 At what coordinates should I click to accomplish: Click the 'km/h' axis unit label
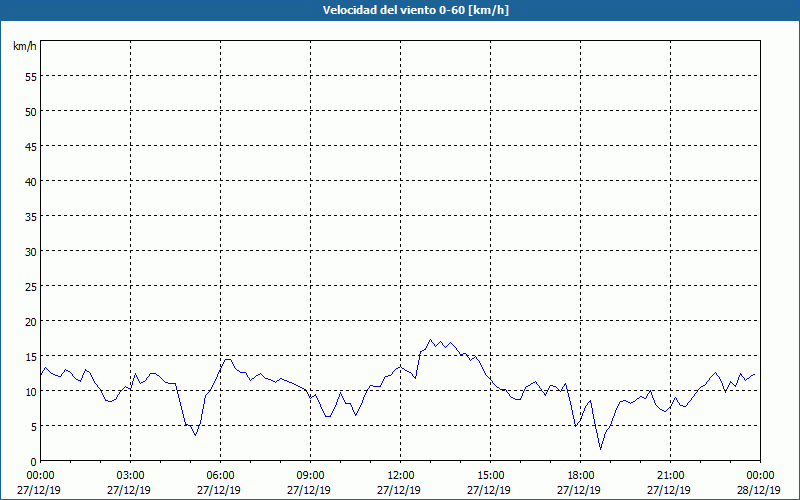point(25,46)
